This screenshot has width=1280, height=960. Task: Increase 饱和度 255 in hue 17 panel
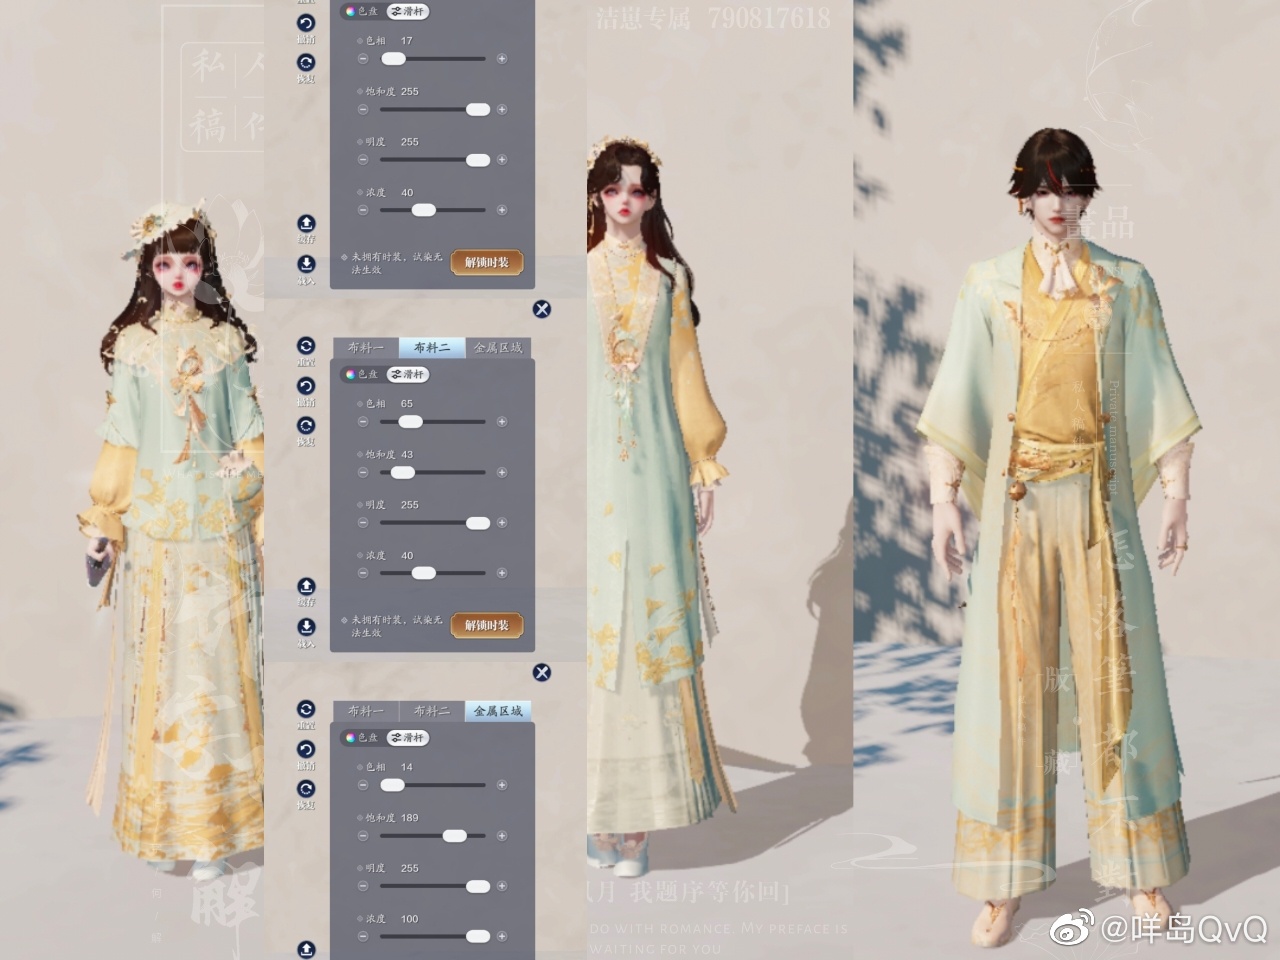tap(502, 109)
